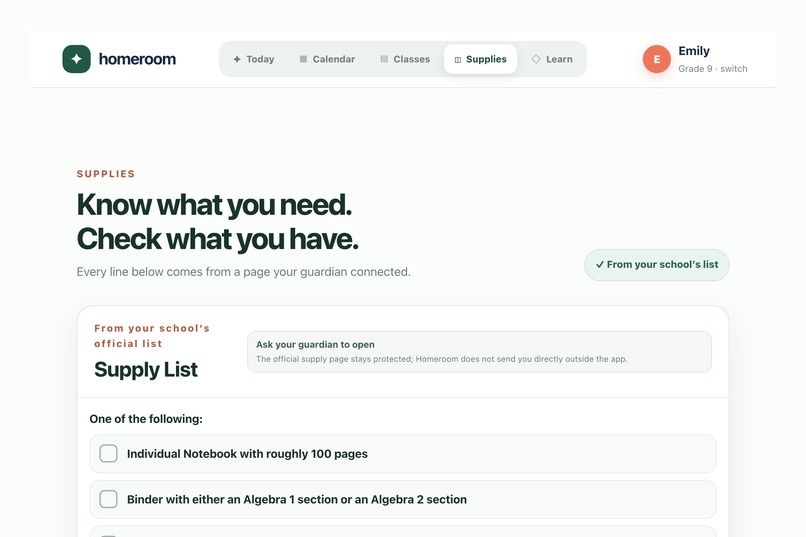The image size is (806, 537).
Task: Switch to the Calendar tab
Action: tap(327, 59)
